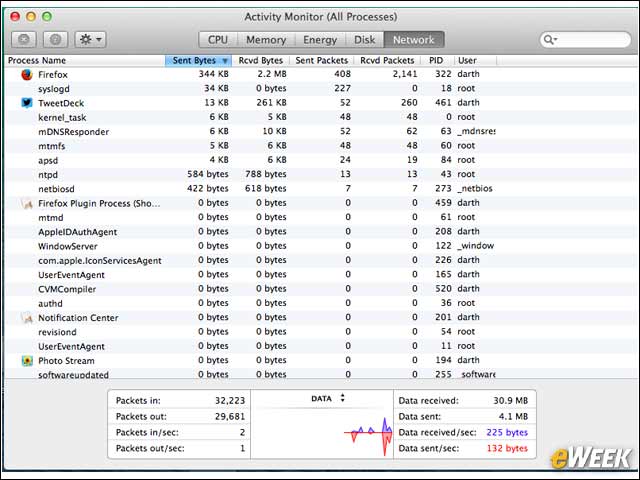Viewport: 640px width, 480px height.
Task: Sort by Rcvd Packets column
Action: (387, 60)
